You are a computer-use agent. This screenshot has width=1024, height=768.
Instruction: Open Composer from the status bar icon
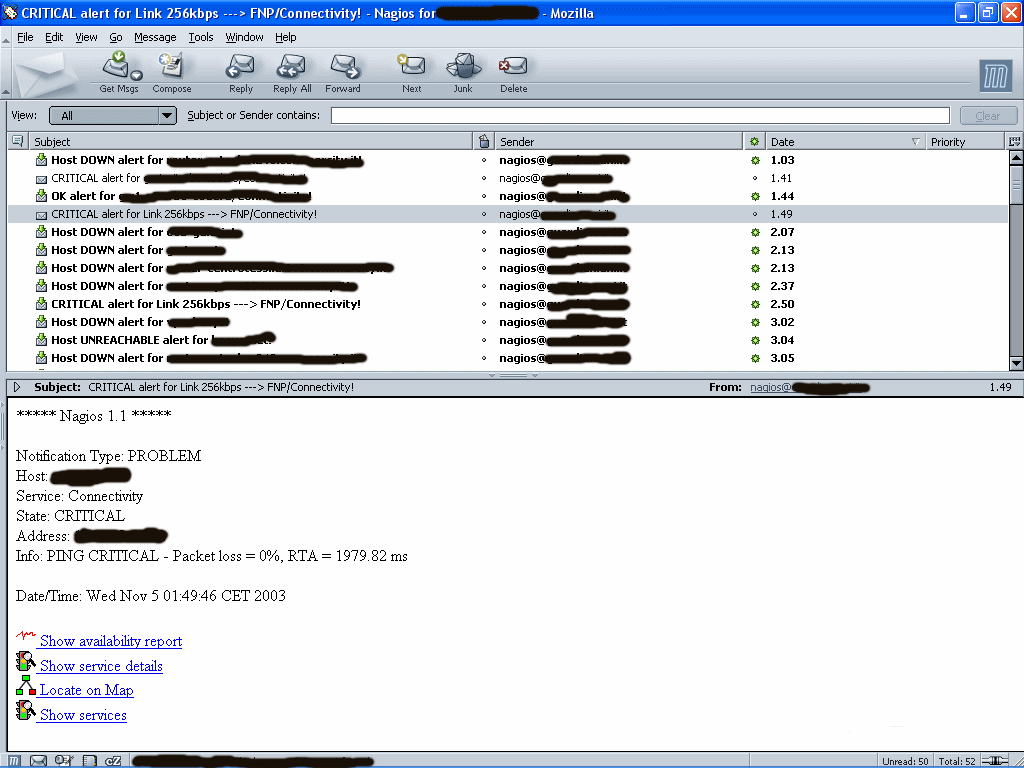(64, 761)
